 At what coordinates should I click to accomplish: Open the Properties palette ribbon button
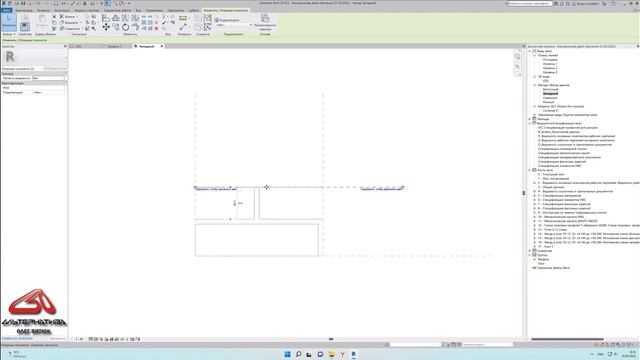[25, 27]
